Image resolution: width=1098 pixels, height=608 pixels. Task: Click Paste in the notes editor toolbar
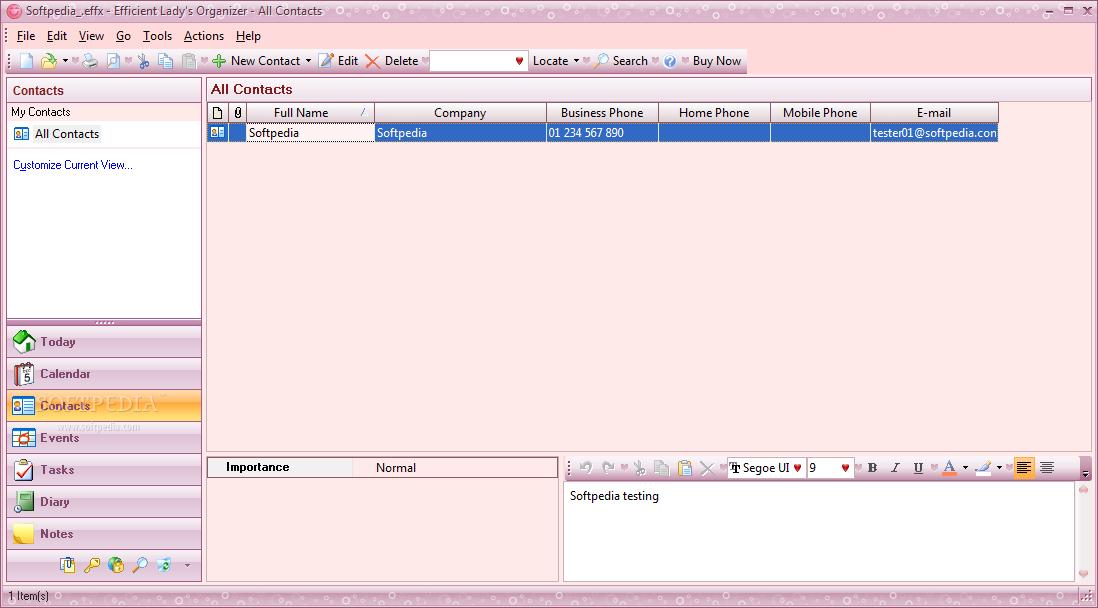click(685, 468)
